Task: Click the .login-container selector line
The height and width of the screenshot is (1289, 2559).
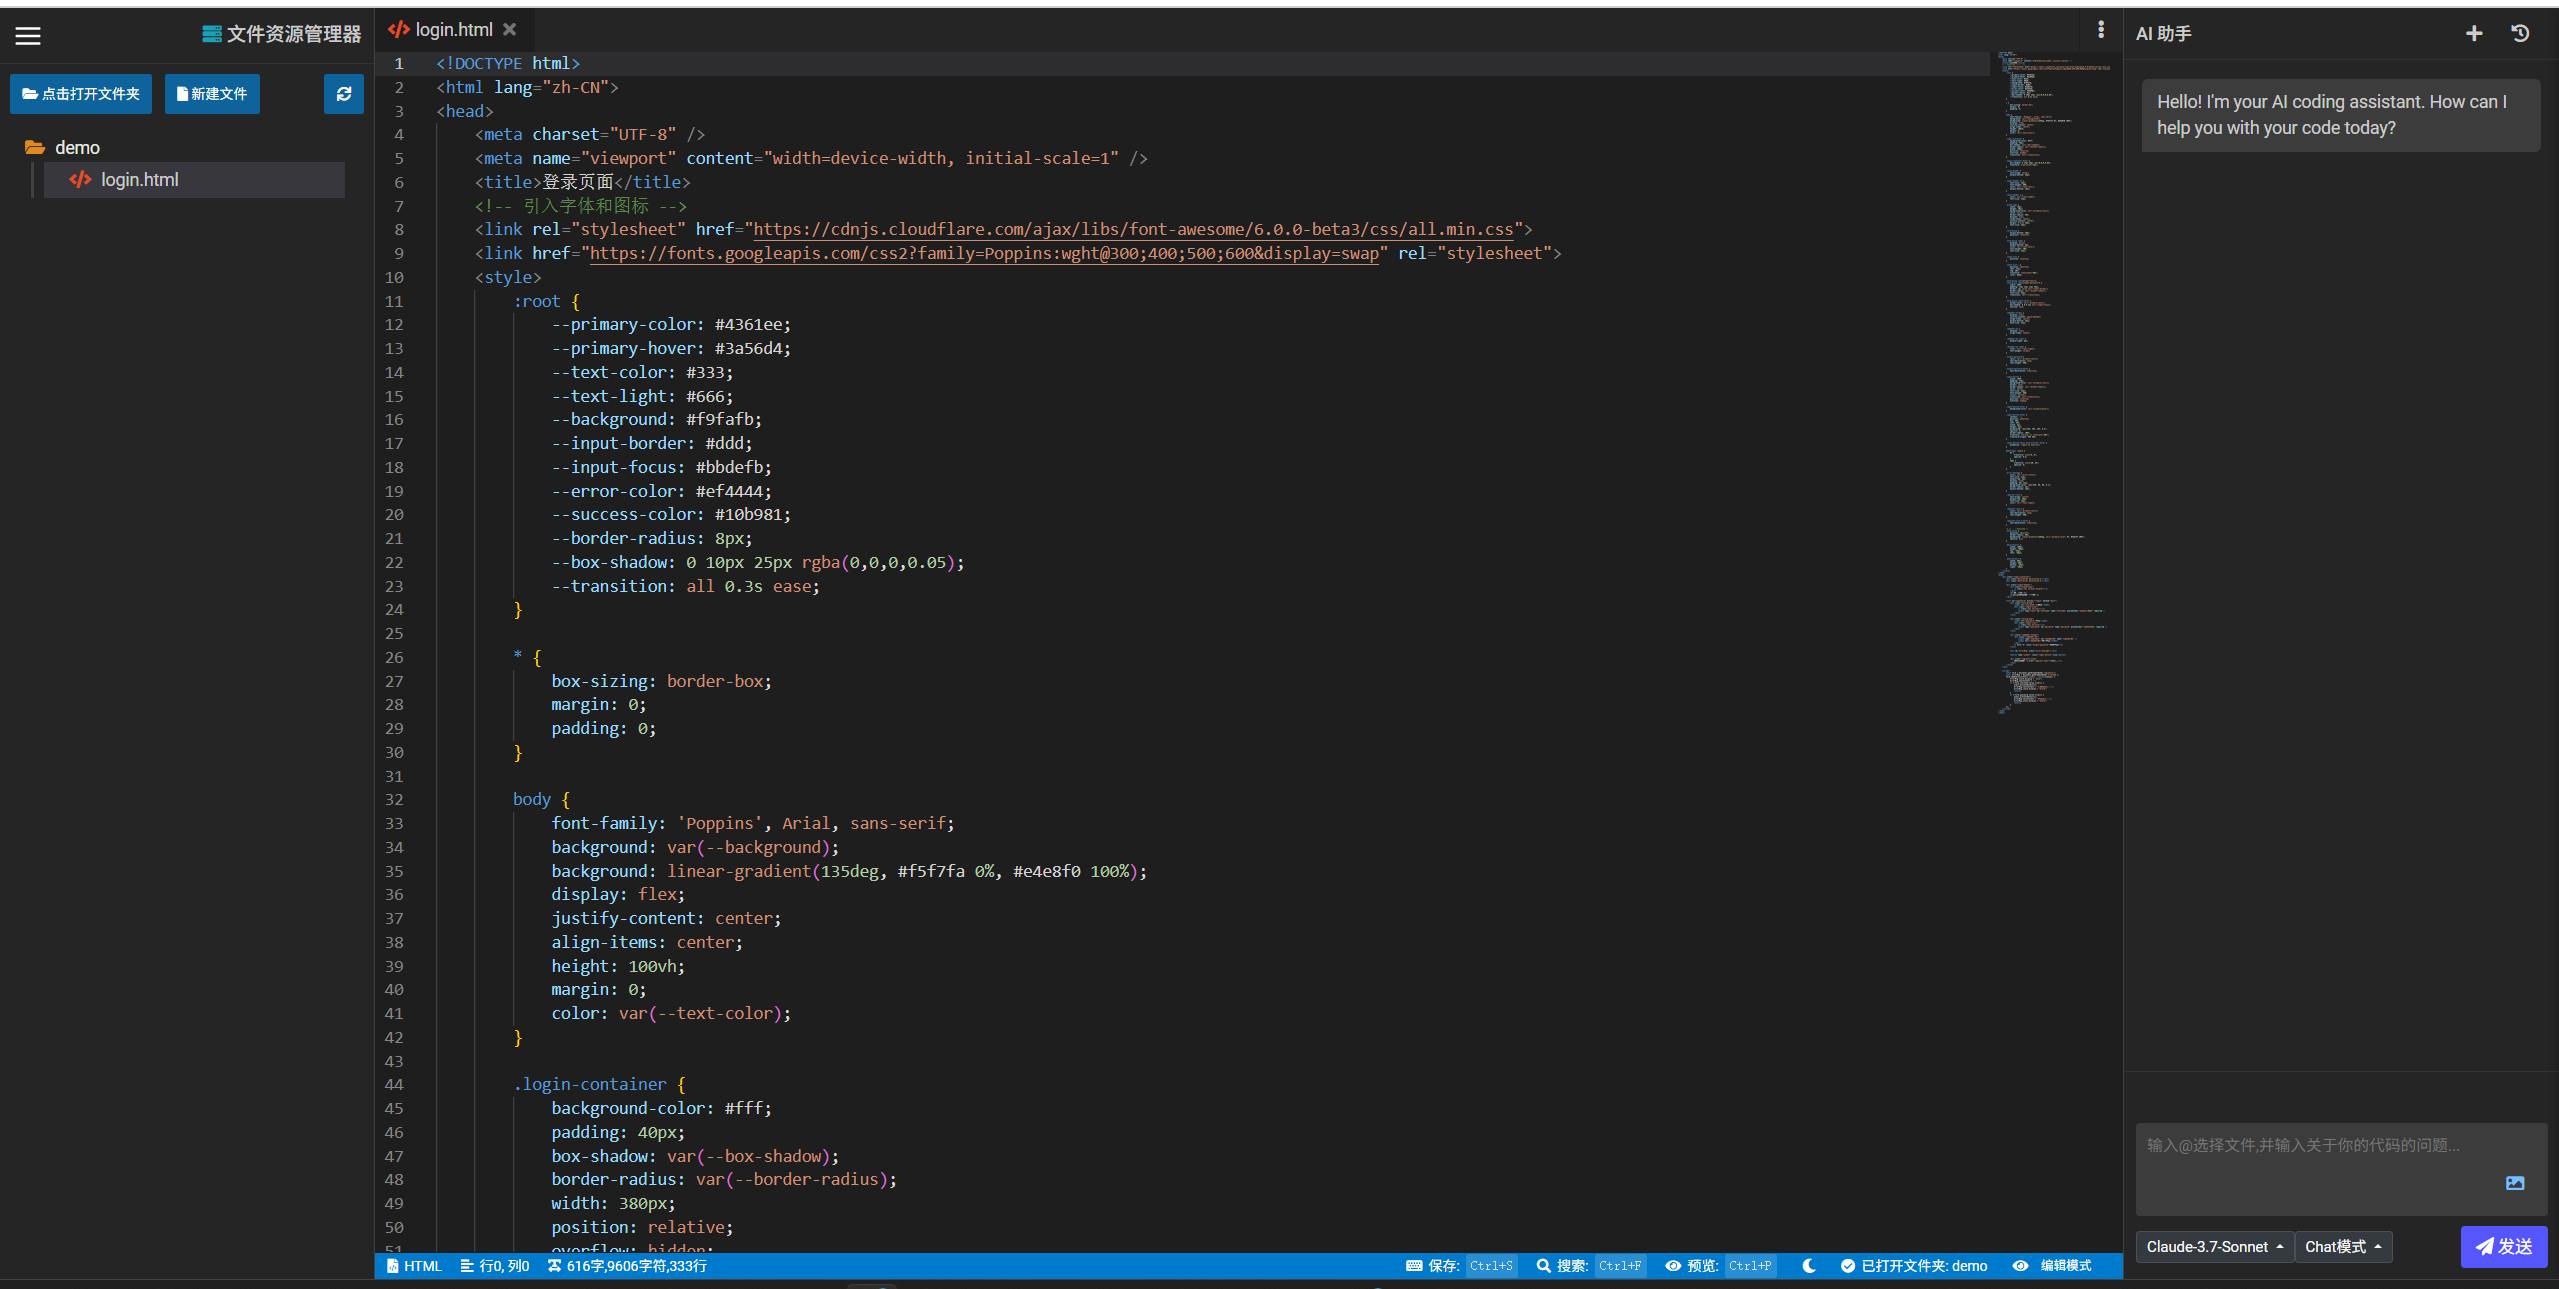Action: tap(599, 1085)
